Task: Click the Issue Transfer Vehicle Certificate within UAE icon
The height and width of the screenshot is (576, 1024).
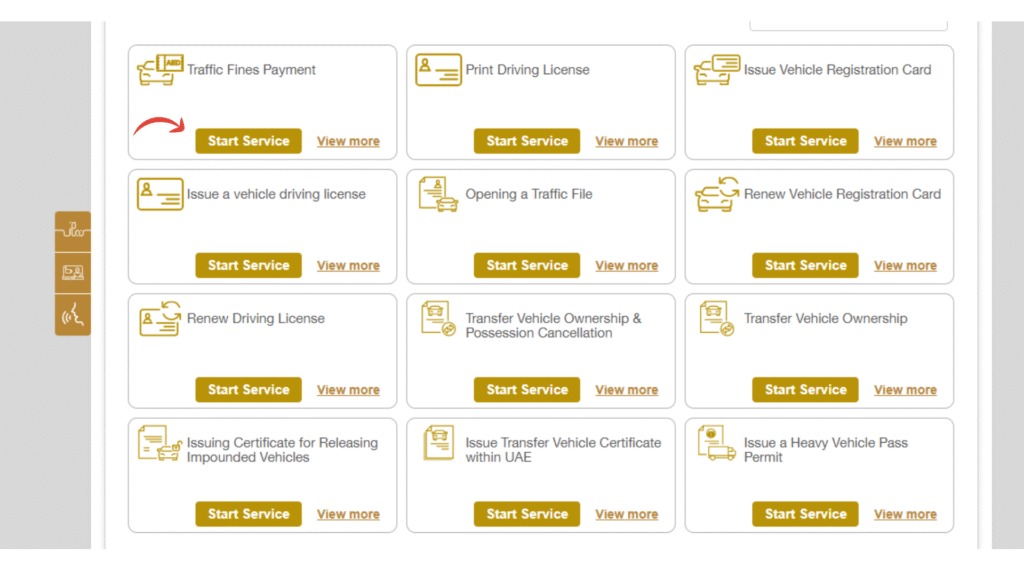Action: [x=438, y=443]
